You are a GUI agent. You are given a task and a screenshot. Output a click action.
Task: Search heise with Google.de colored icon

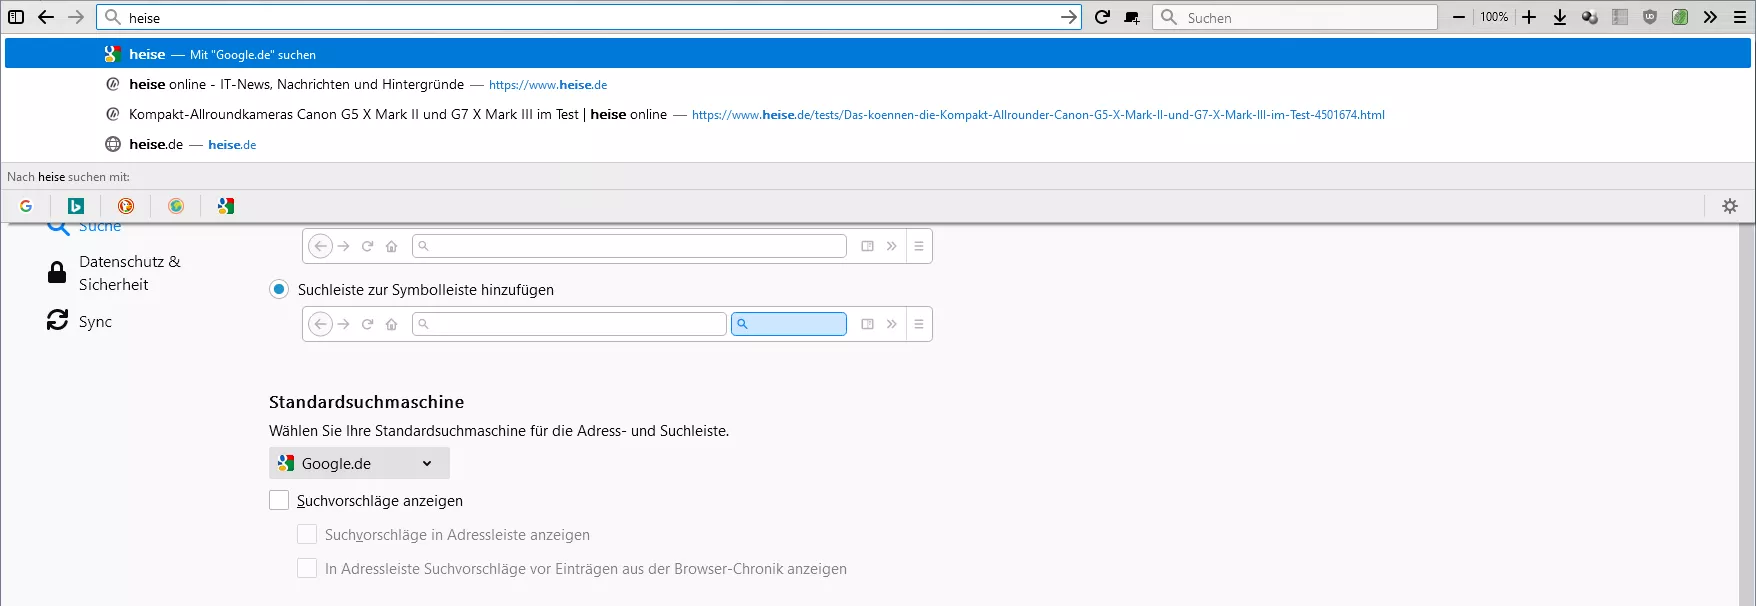[226, 206]
